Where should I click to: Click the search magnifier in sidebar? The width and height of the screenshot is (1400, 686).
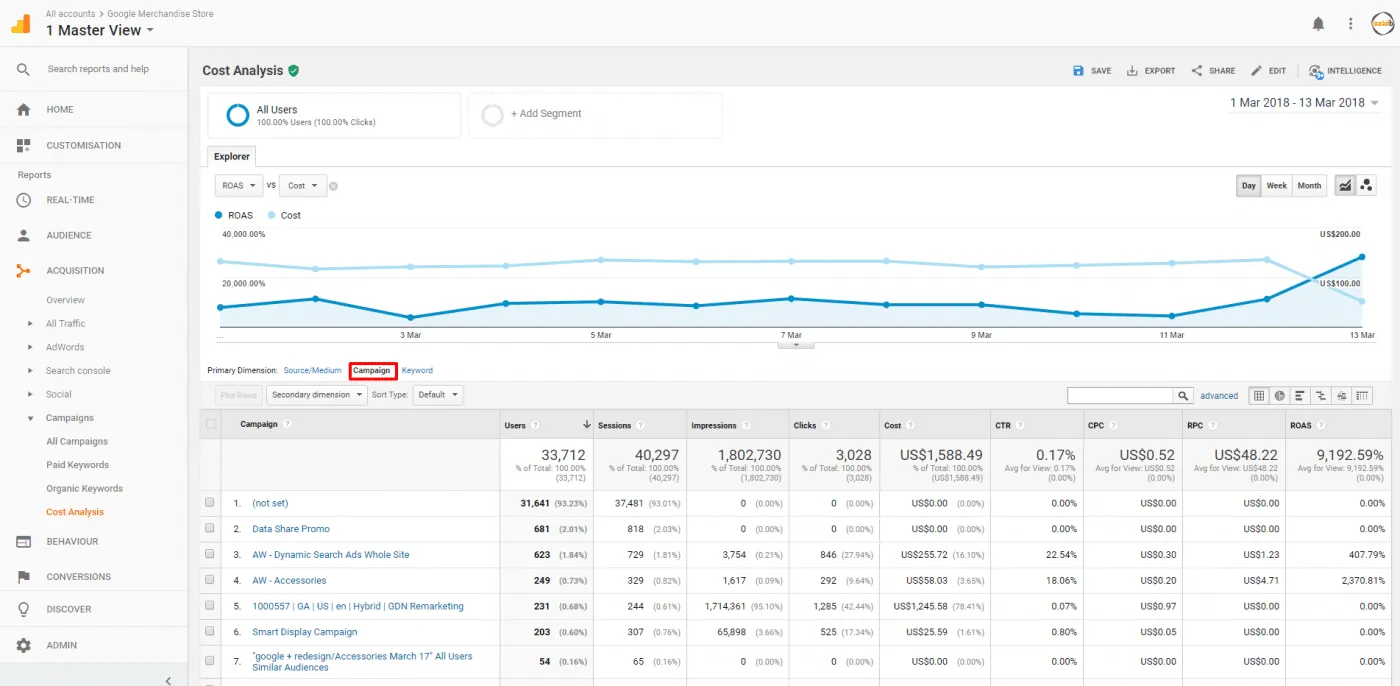[x=23, y=69]
